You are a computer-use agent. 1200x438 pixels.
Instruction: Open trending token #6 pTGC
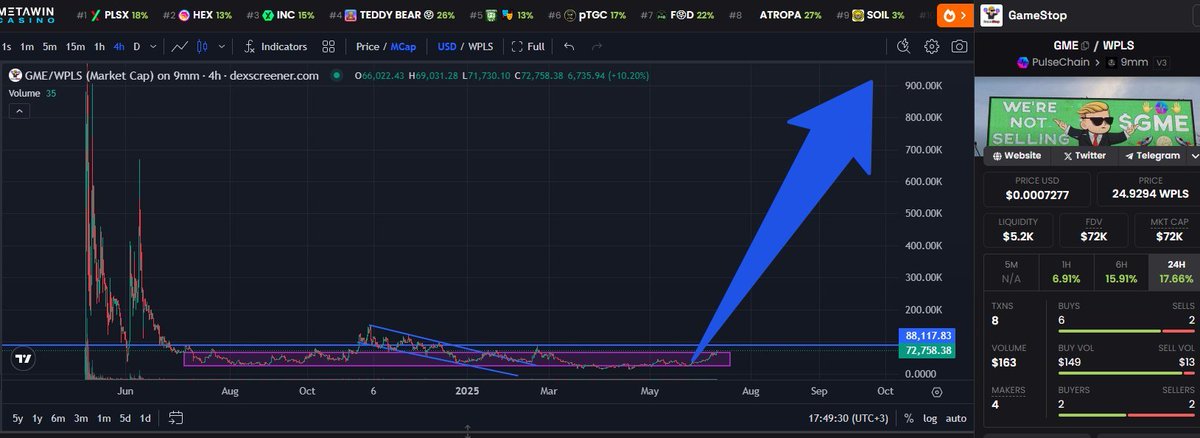click(x=587, y=16)
